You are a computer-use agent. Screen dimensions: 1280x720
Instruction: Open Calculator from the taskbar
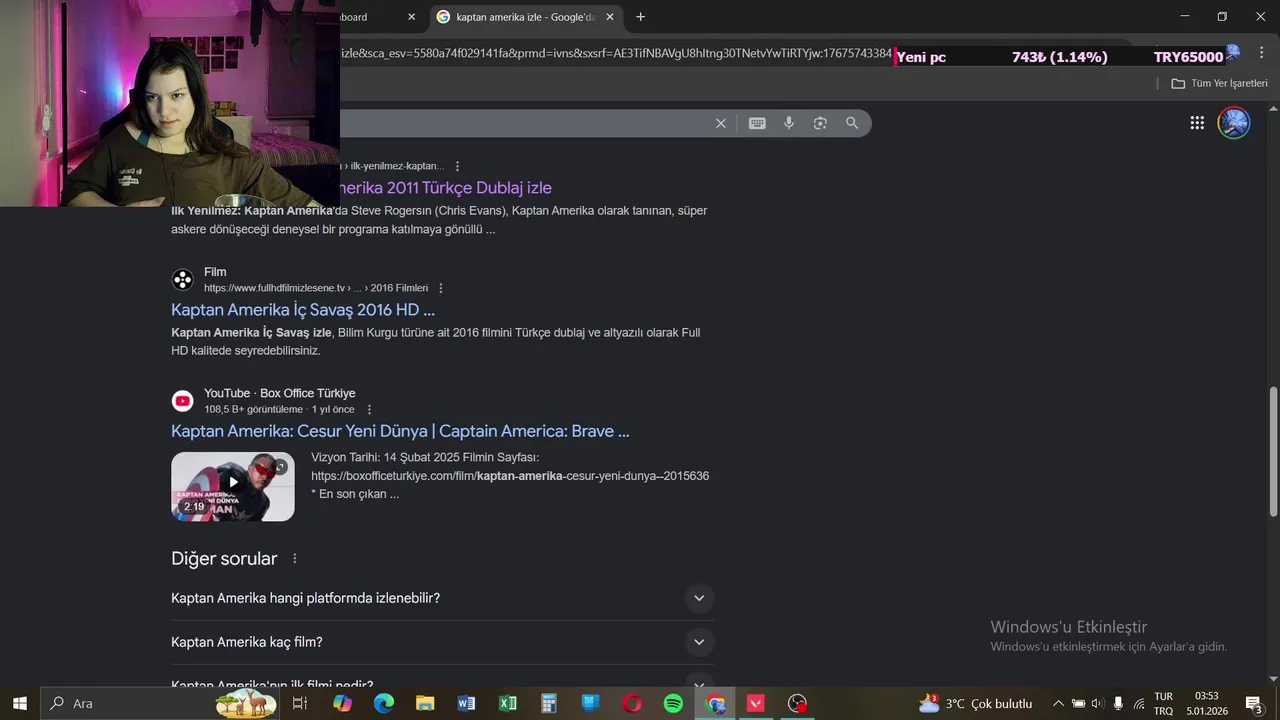pyautogui.click(x=549, y=703)
